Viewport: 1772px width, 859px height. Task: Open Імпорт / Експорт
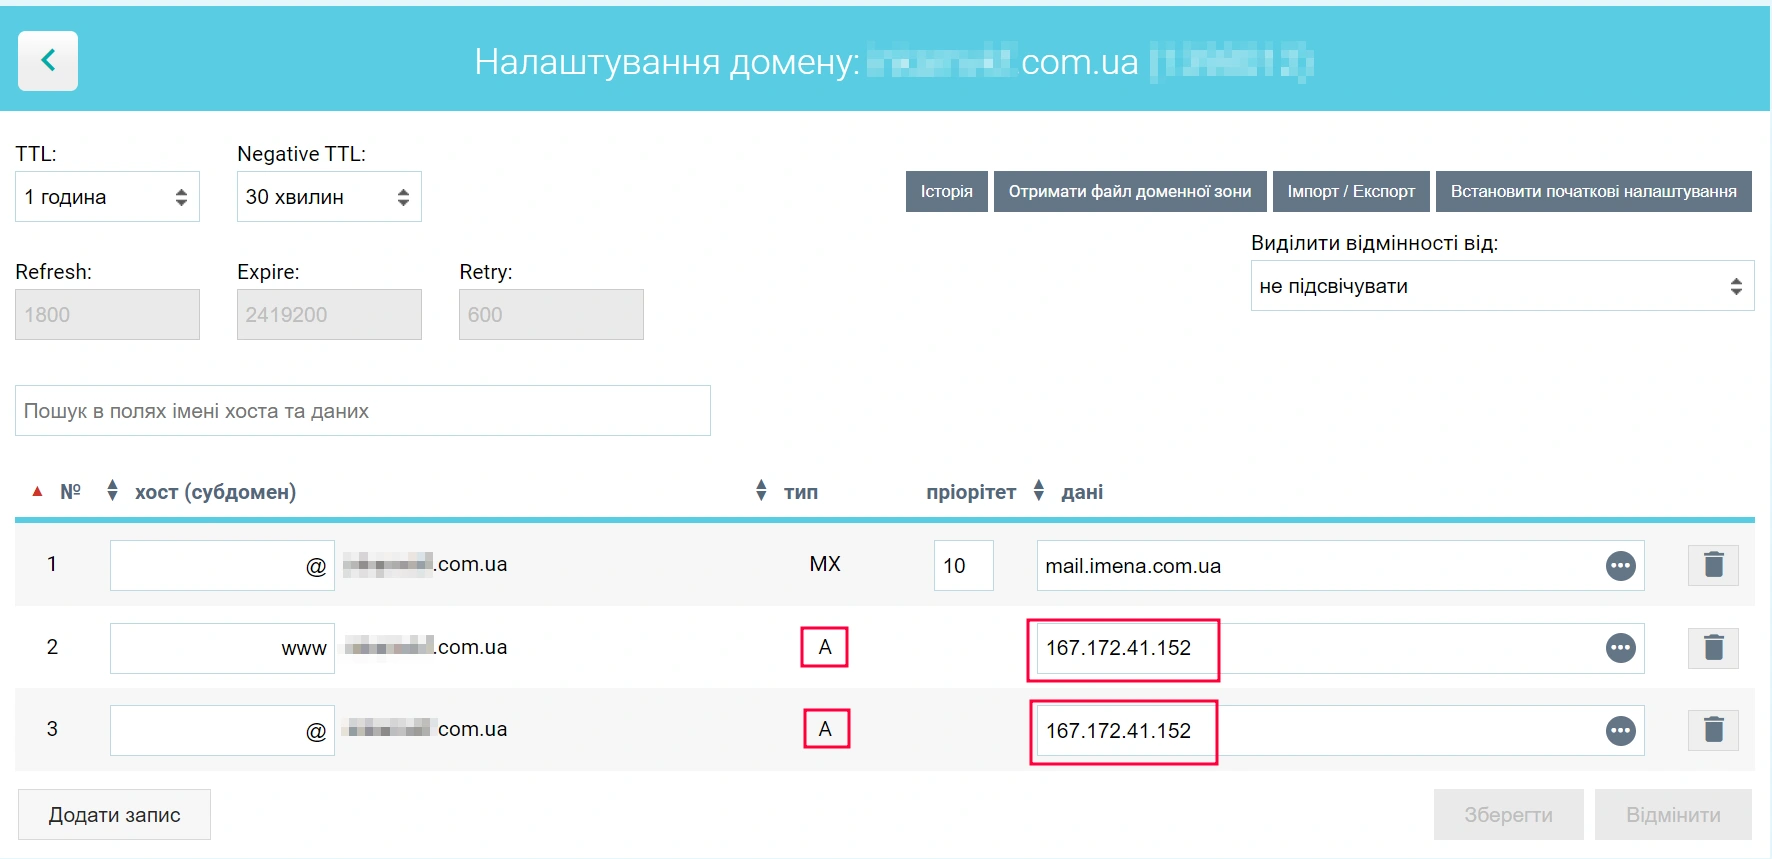click(1350, 191)
